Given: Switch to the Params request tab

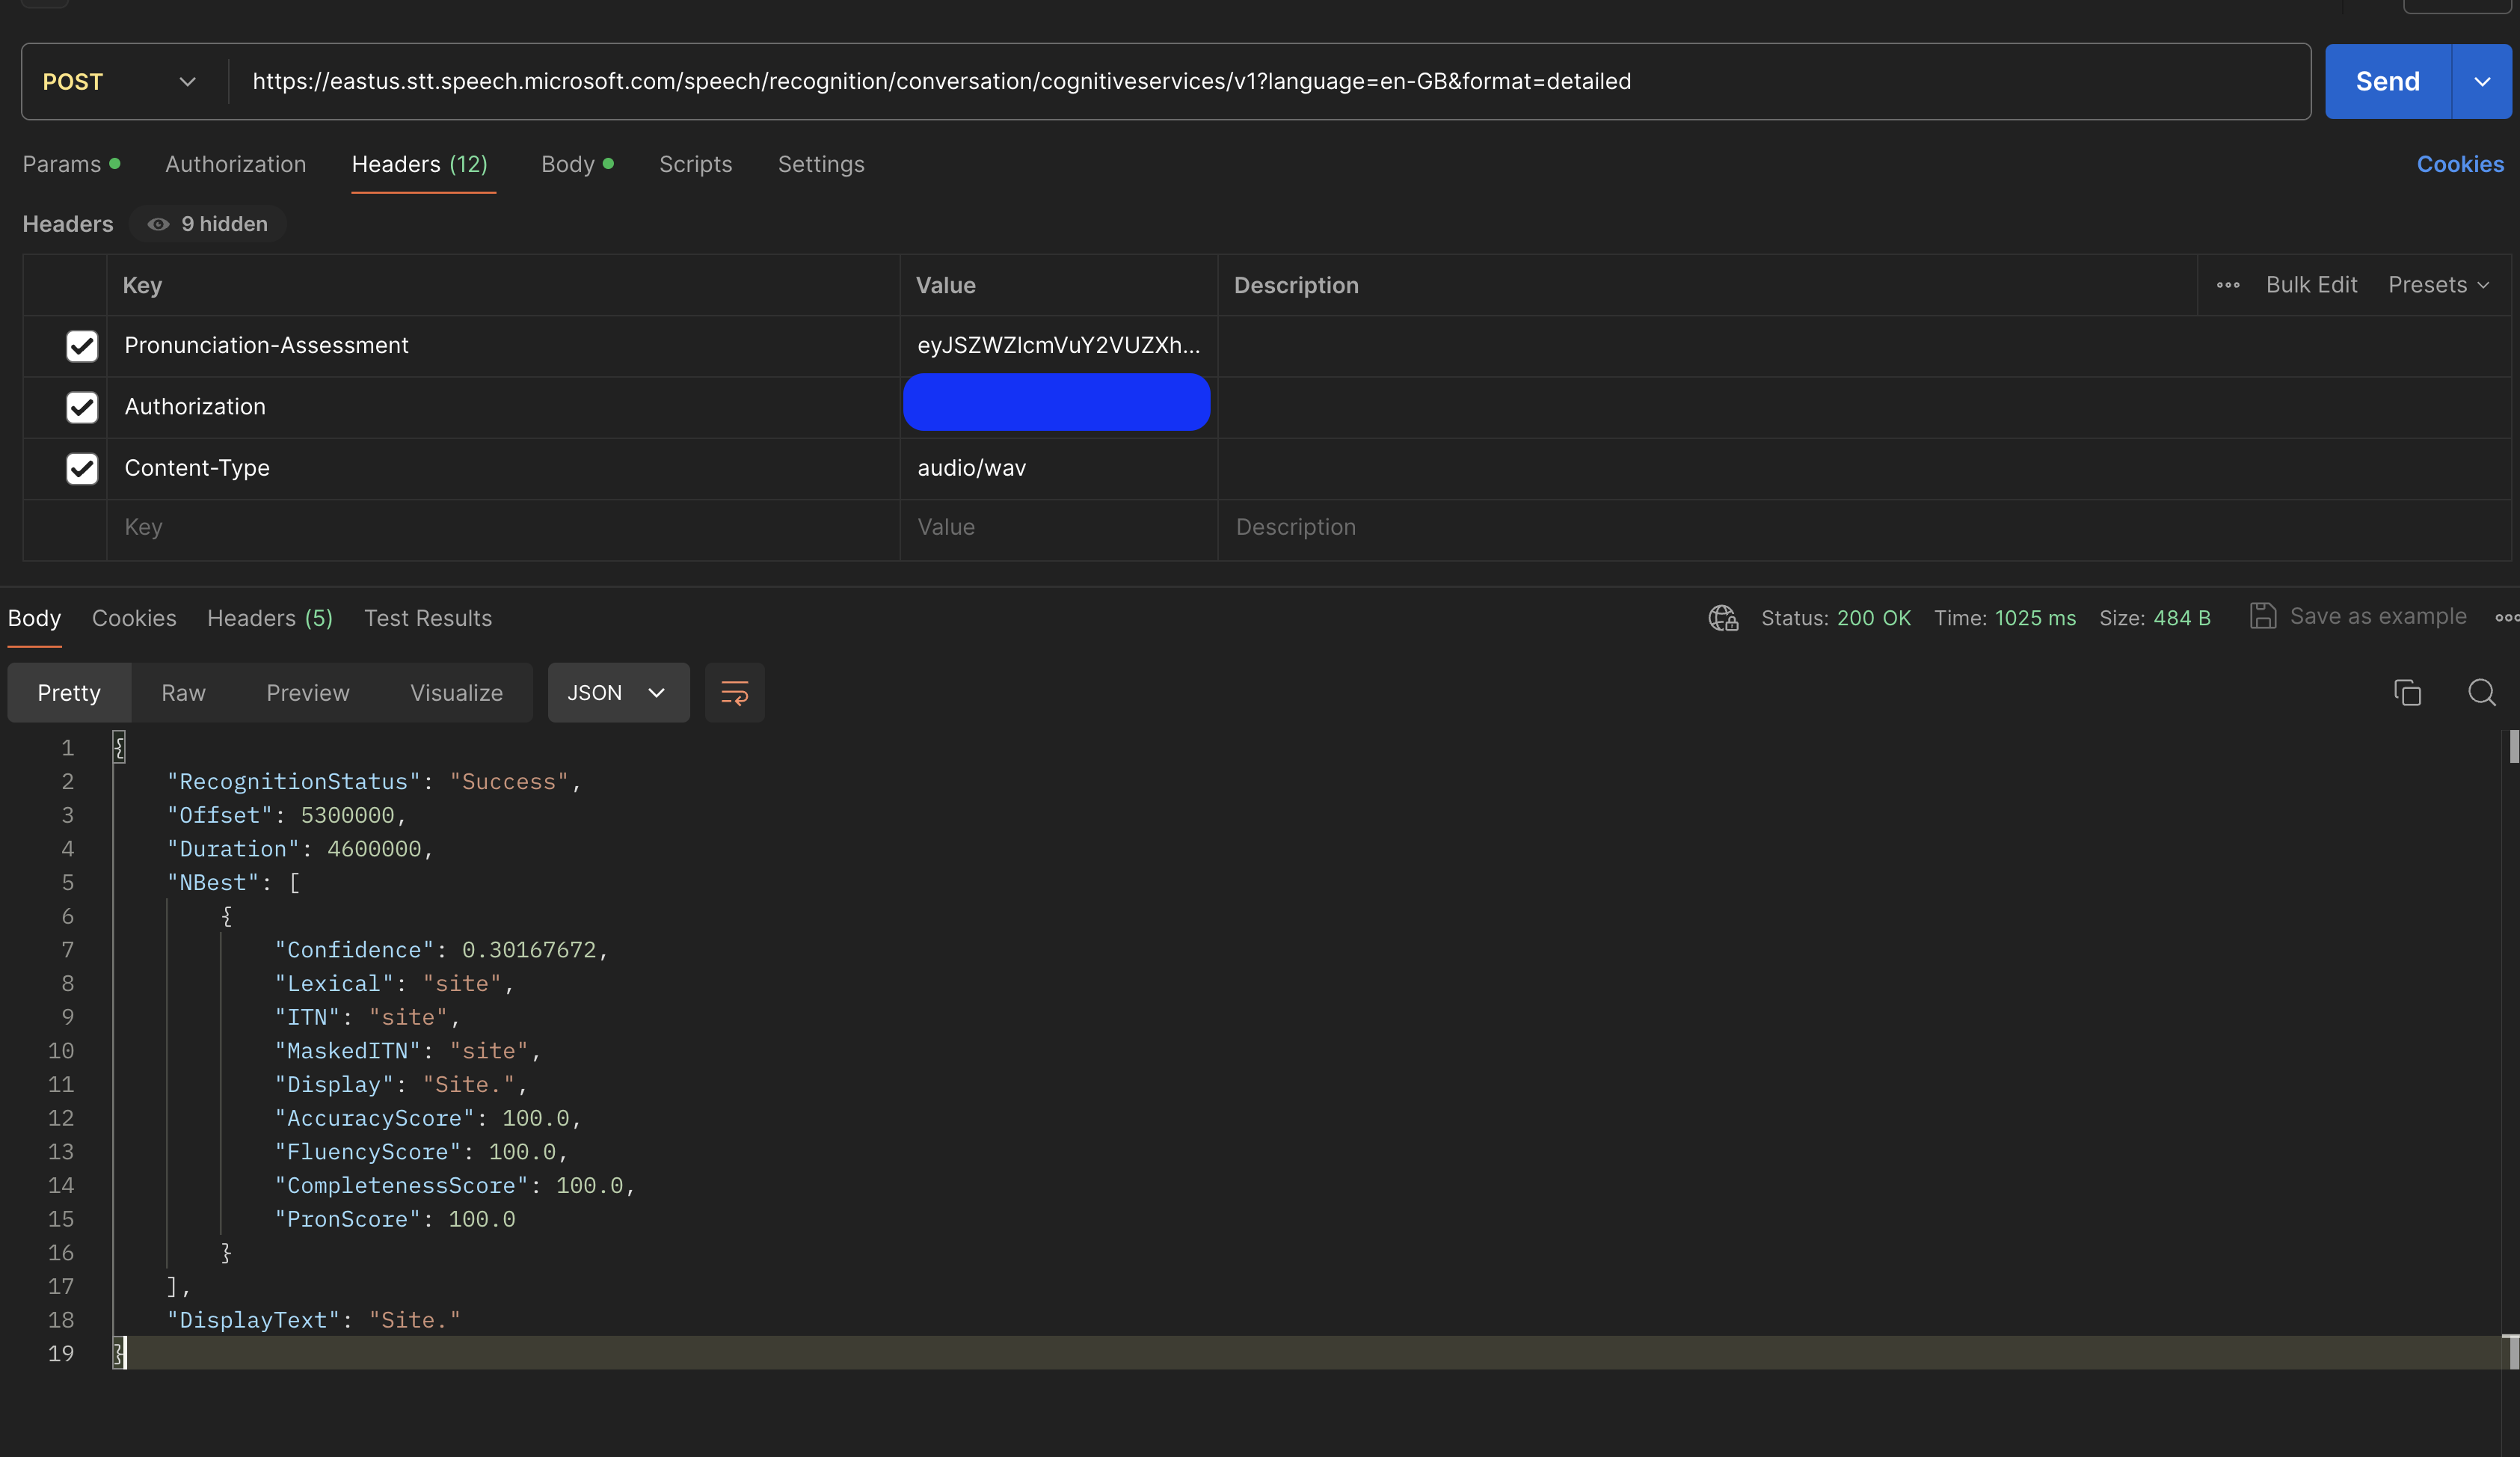Looking at the screenshot, I should [71, 164].
